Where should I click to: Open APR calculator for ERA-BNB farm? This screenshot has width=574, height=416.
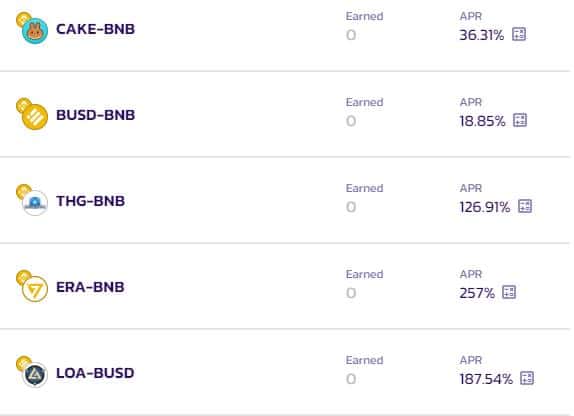pyautogui.click(x=509, y=292)
